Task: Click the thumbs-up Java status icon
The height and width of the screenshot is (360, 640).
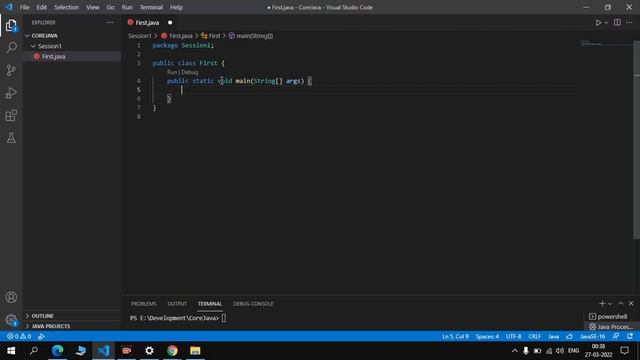Action: tap(569, 336)
